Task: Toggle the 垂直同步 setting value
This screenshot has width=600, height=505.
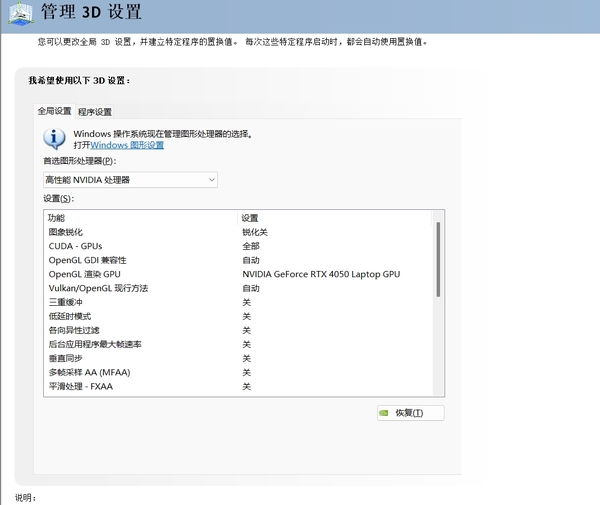Action: [x=247, y=358]
